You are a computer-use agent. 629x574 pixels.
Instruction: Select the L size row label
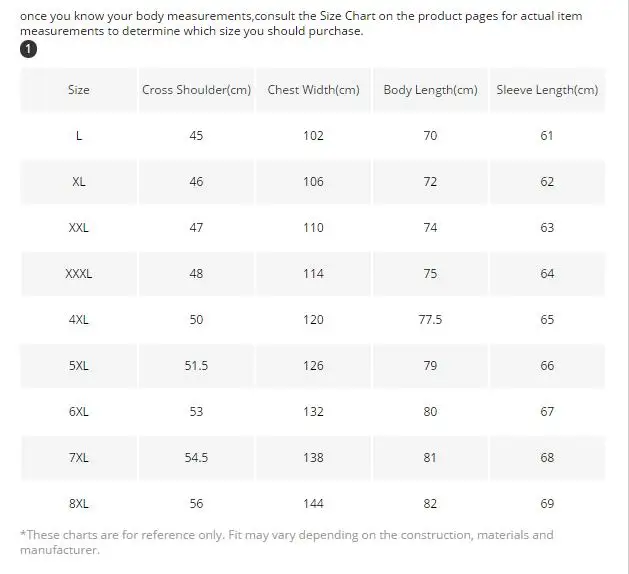(x=79, y=136)
